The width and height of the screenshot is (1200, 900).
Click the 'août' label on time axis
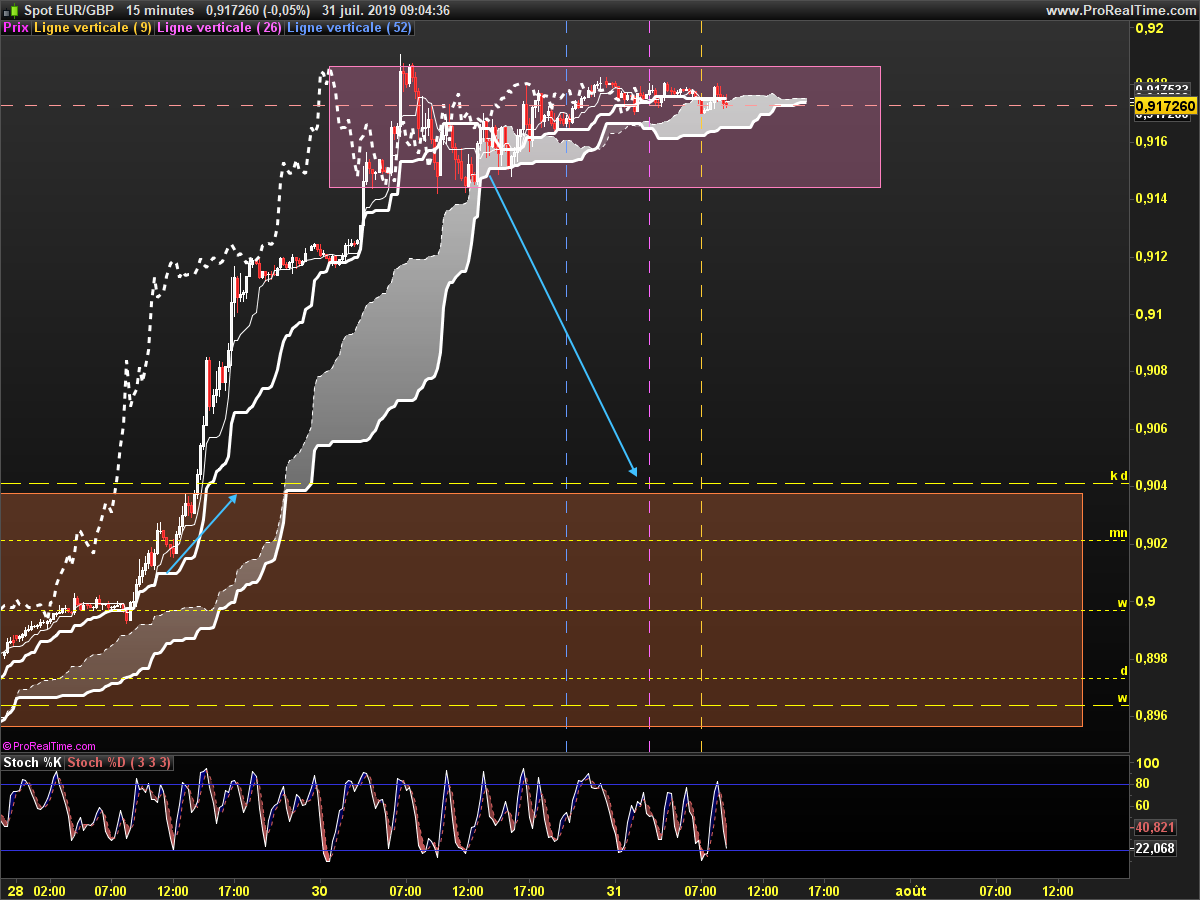click(x=910, y=890)
